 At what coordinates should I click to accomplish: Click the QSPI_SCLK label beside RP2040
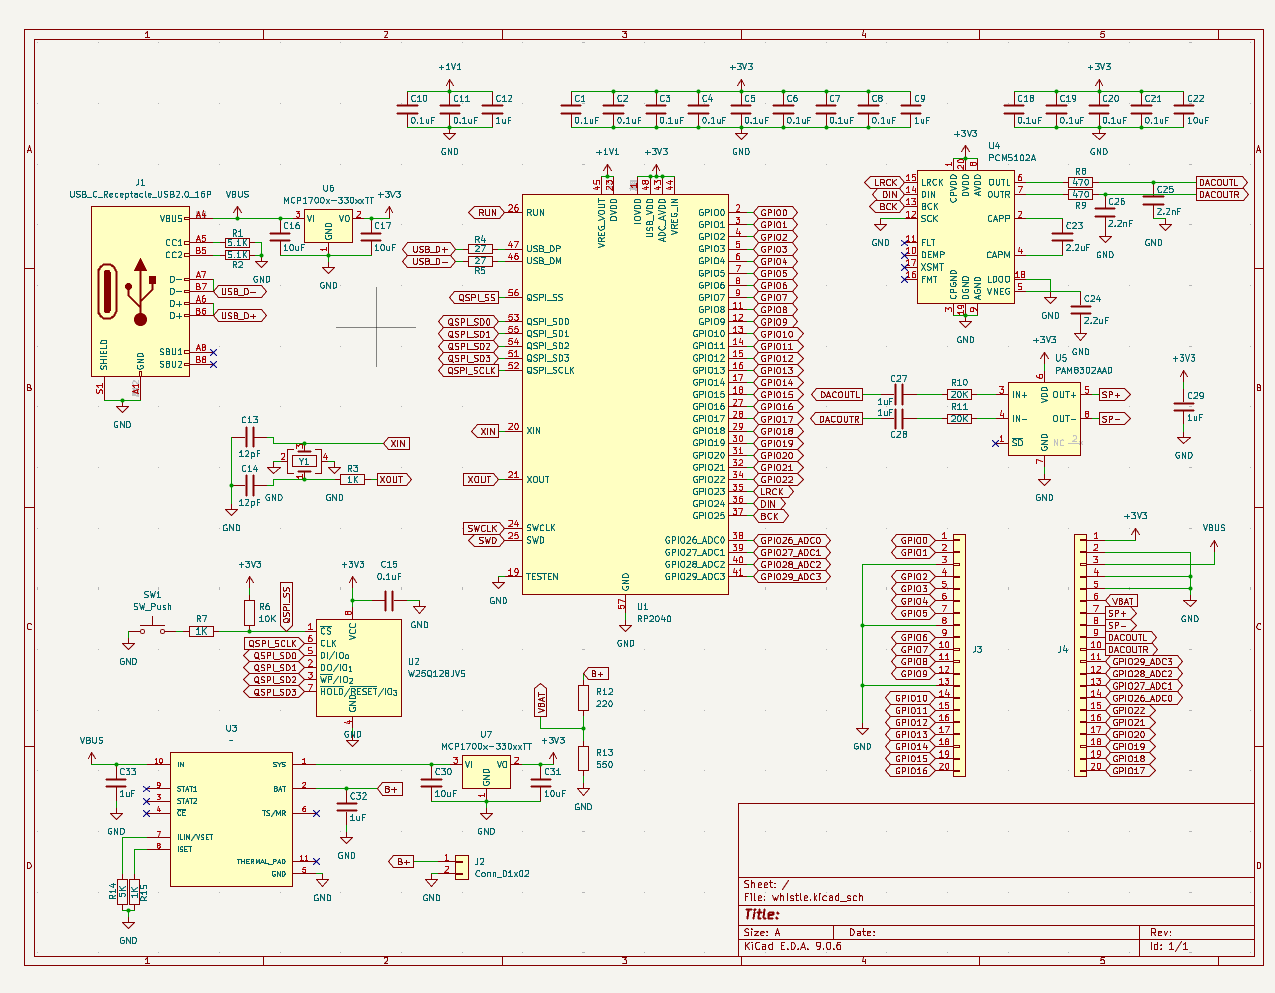click(469, 370)
